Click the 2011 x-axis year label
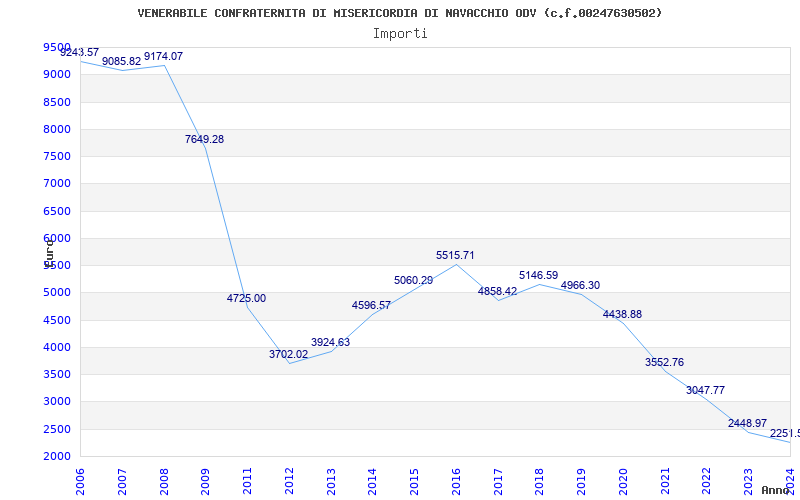 click(x=247, y=482)
